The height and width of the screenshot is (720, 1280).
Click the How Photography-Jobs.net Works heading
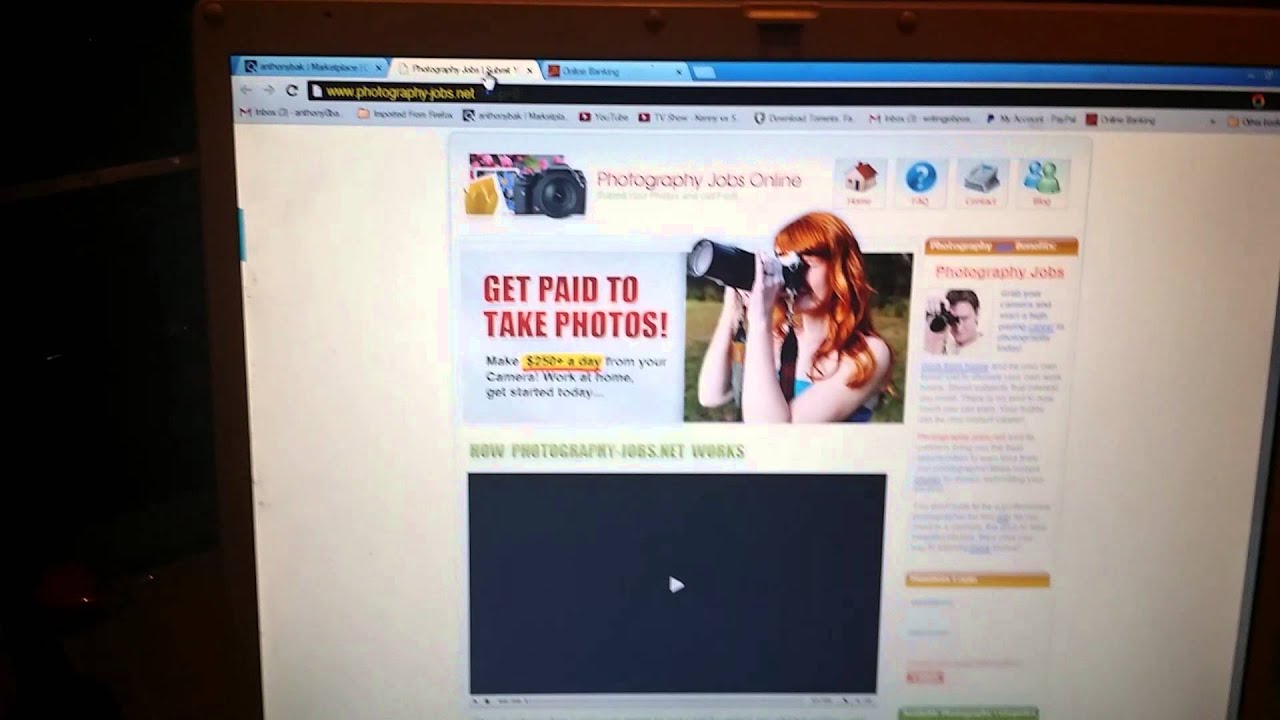pos(606,451)
